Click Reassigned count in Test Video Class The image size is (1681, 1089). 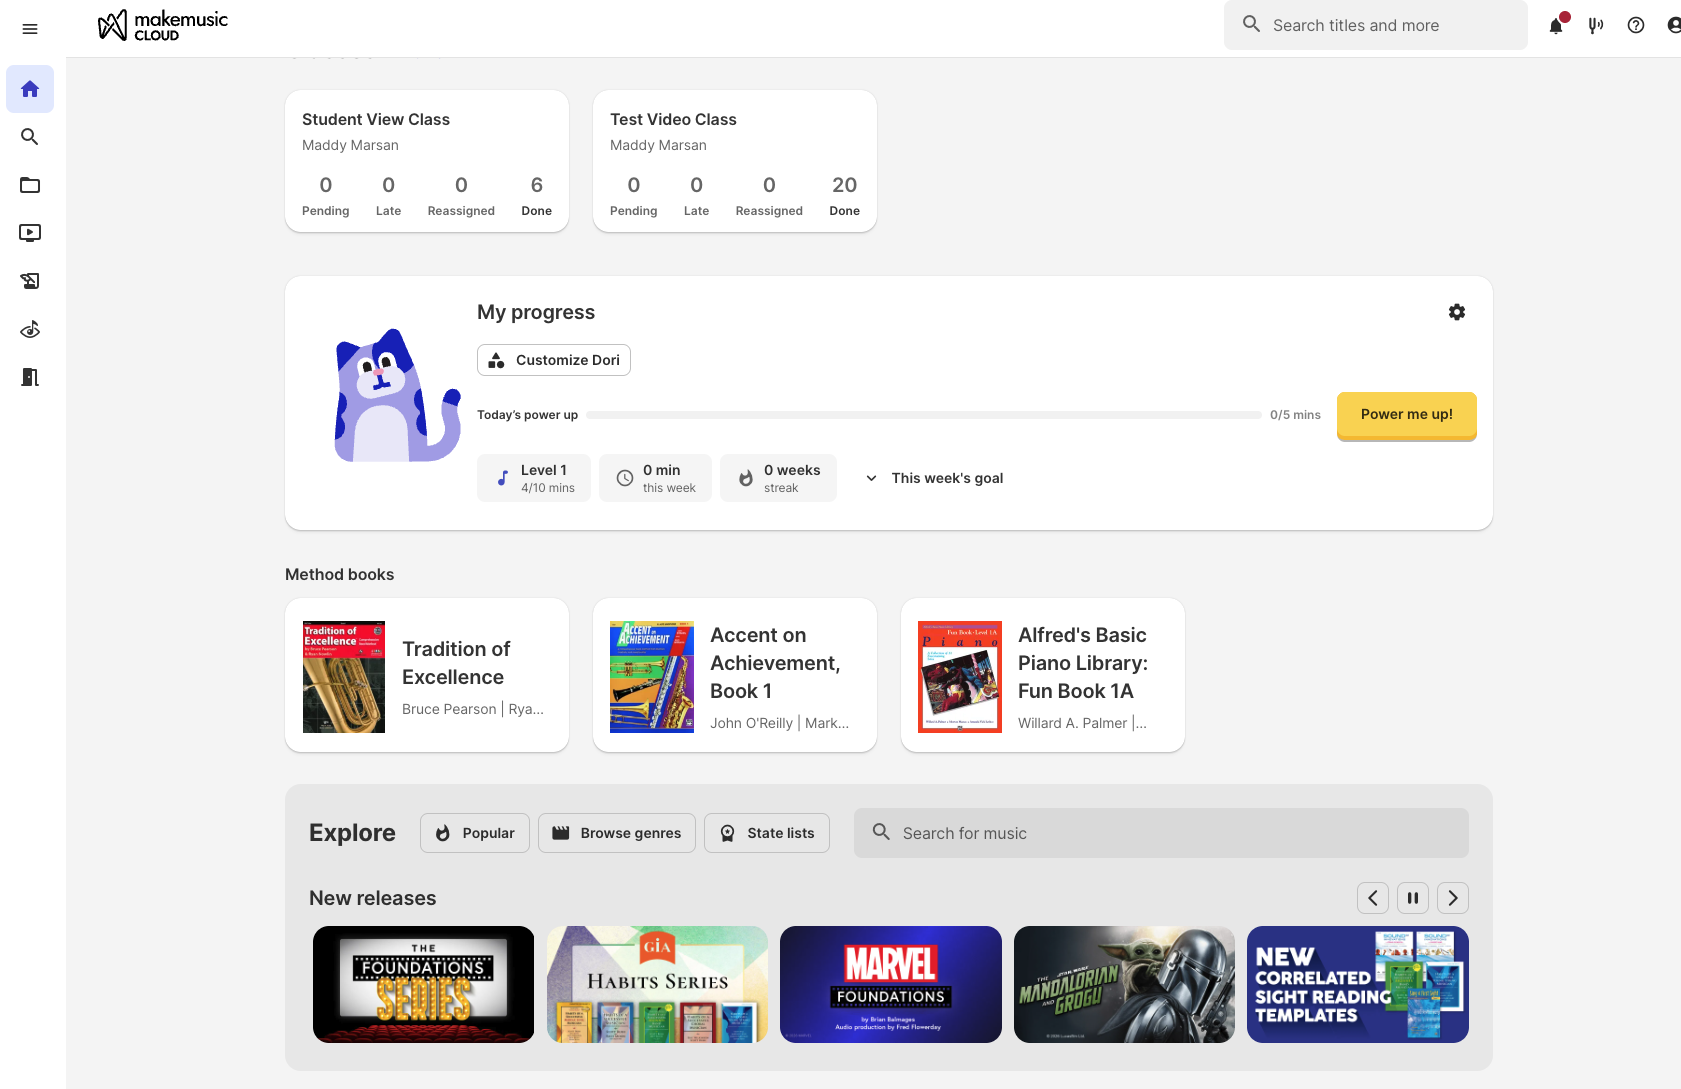(x=769, y=195)
